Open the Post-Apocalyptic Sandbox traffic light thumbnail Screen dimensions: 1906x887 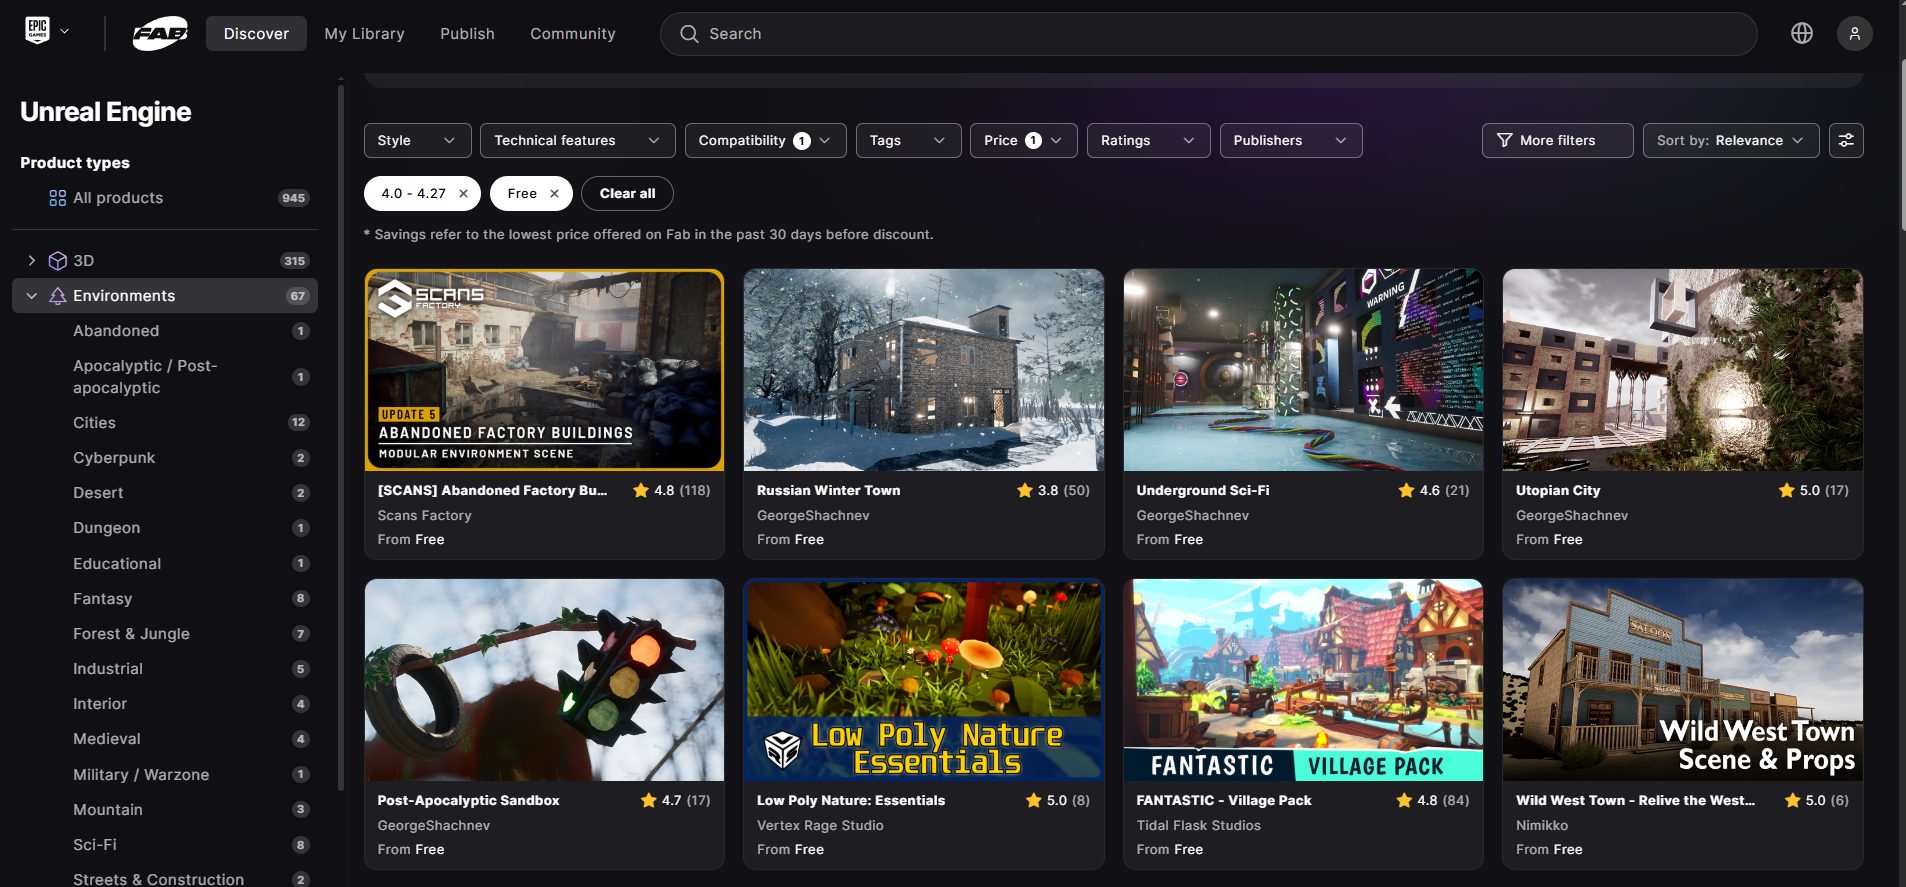(x=544, y=680)
